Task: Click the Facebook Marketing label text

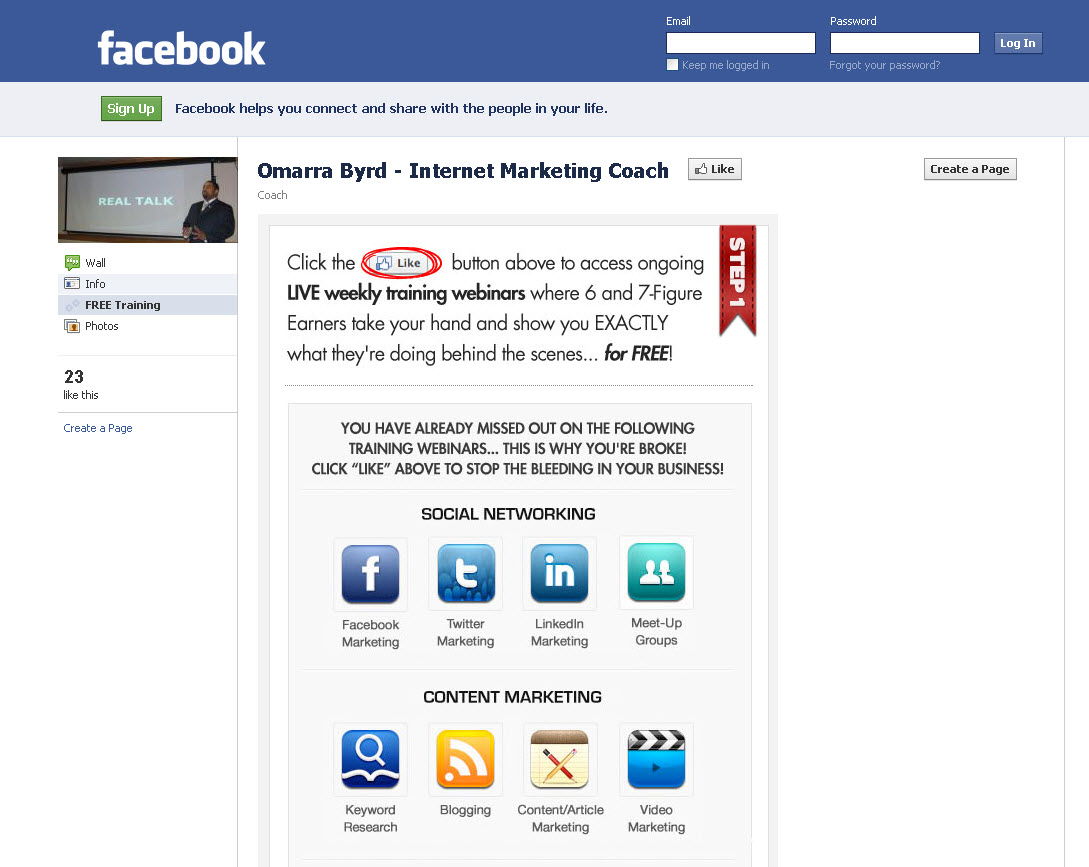Action: tap(370, 633)
